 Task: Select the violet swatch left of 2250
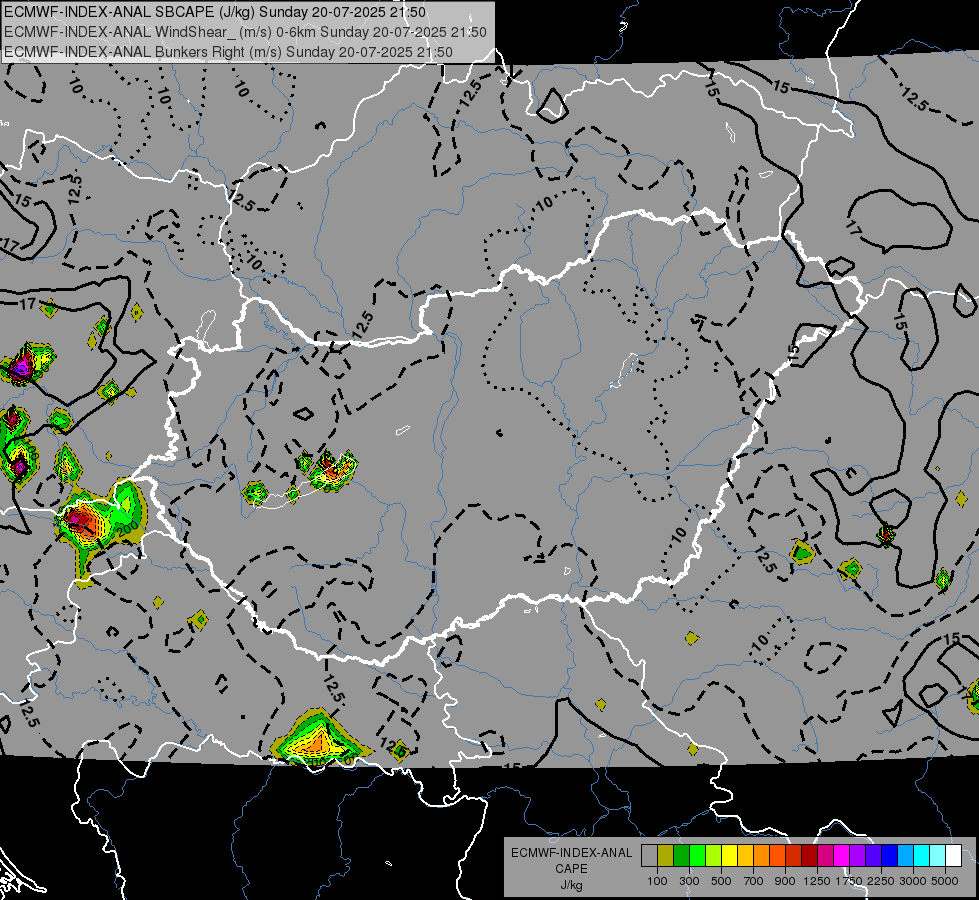pyautogui.click(x=873, y=855)
